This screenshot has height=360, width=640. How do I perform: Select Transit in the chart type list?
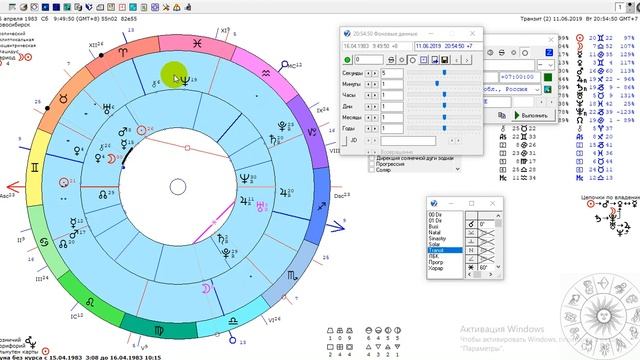tap(445, 250)
